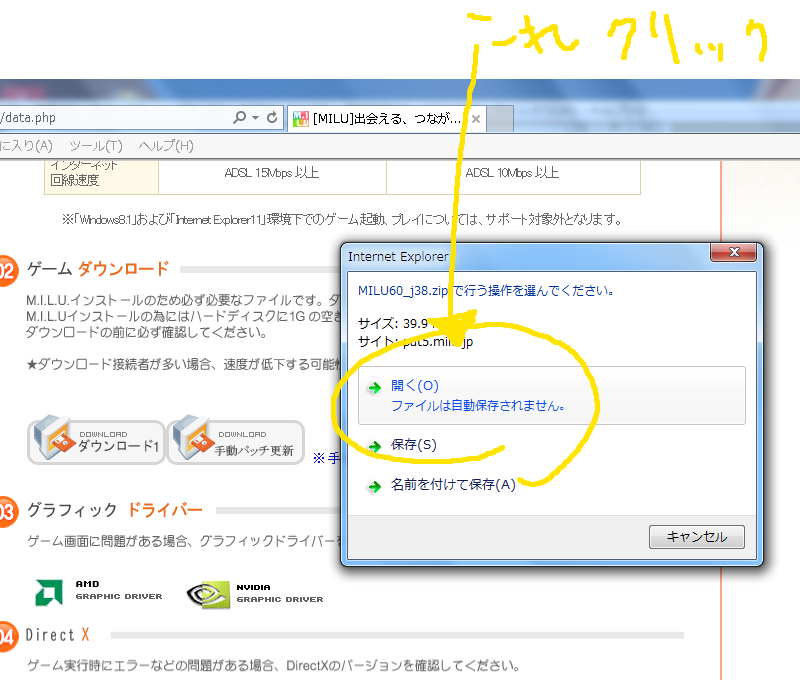Screen dimensions: 800x680
Task: Close the Internet Explorer dialog
Action: [734, 252]
